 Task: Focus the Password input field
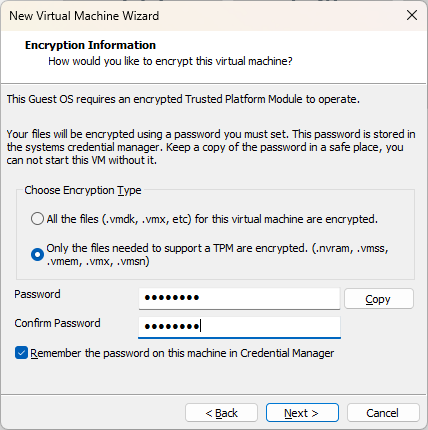pyautogui.click(x=239, y=298)
